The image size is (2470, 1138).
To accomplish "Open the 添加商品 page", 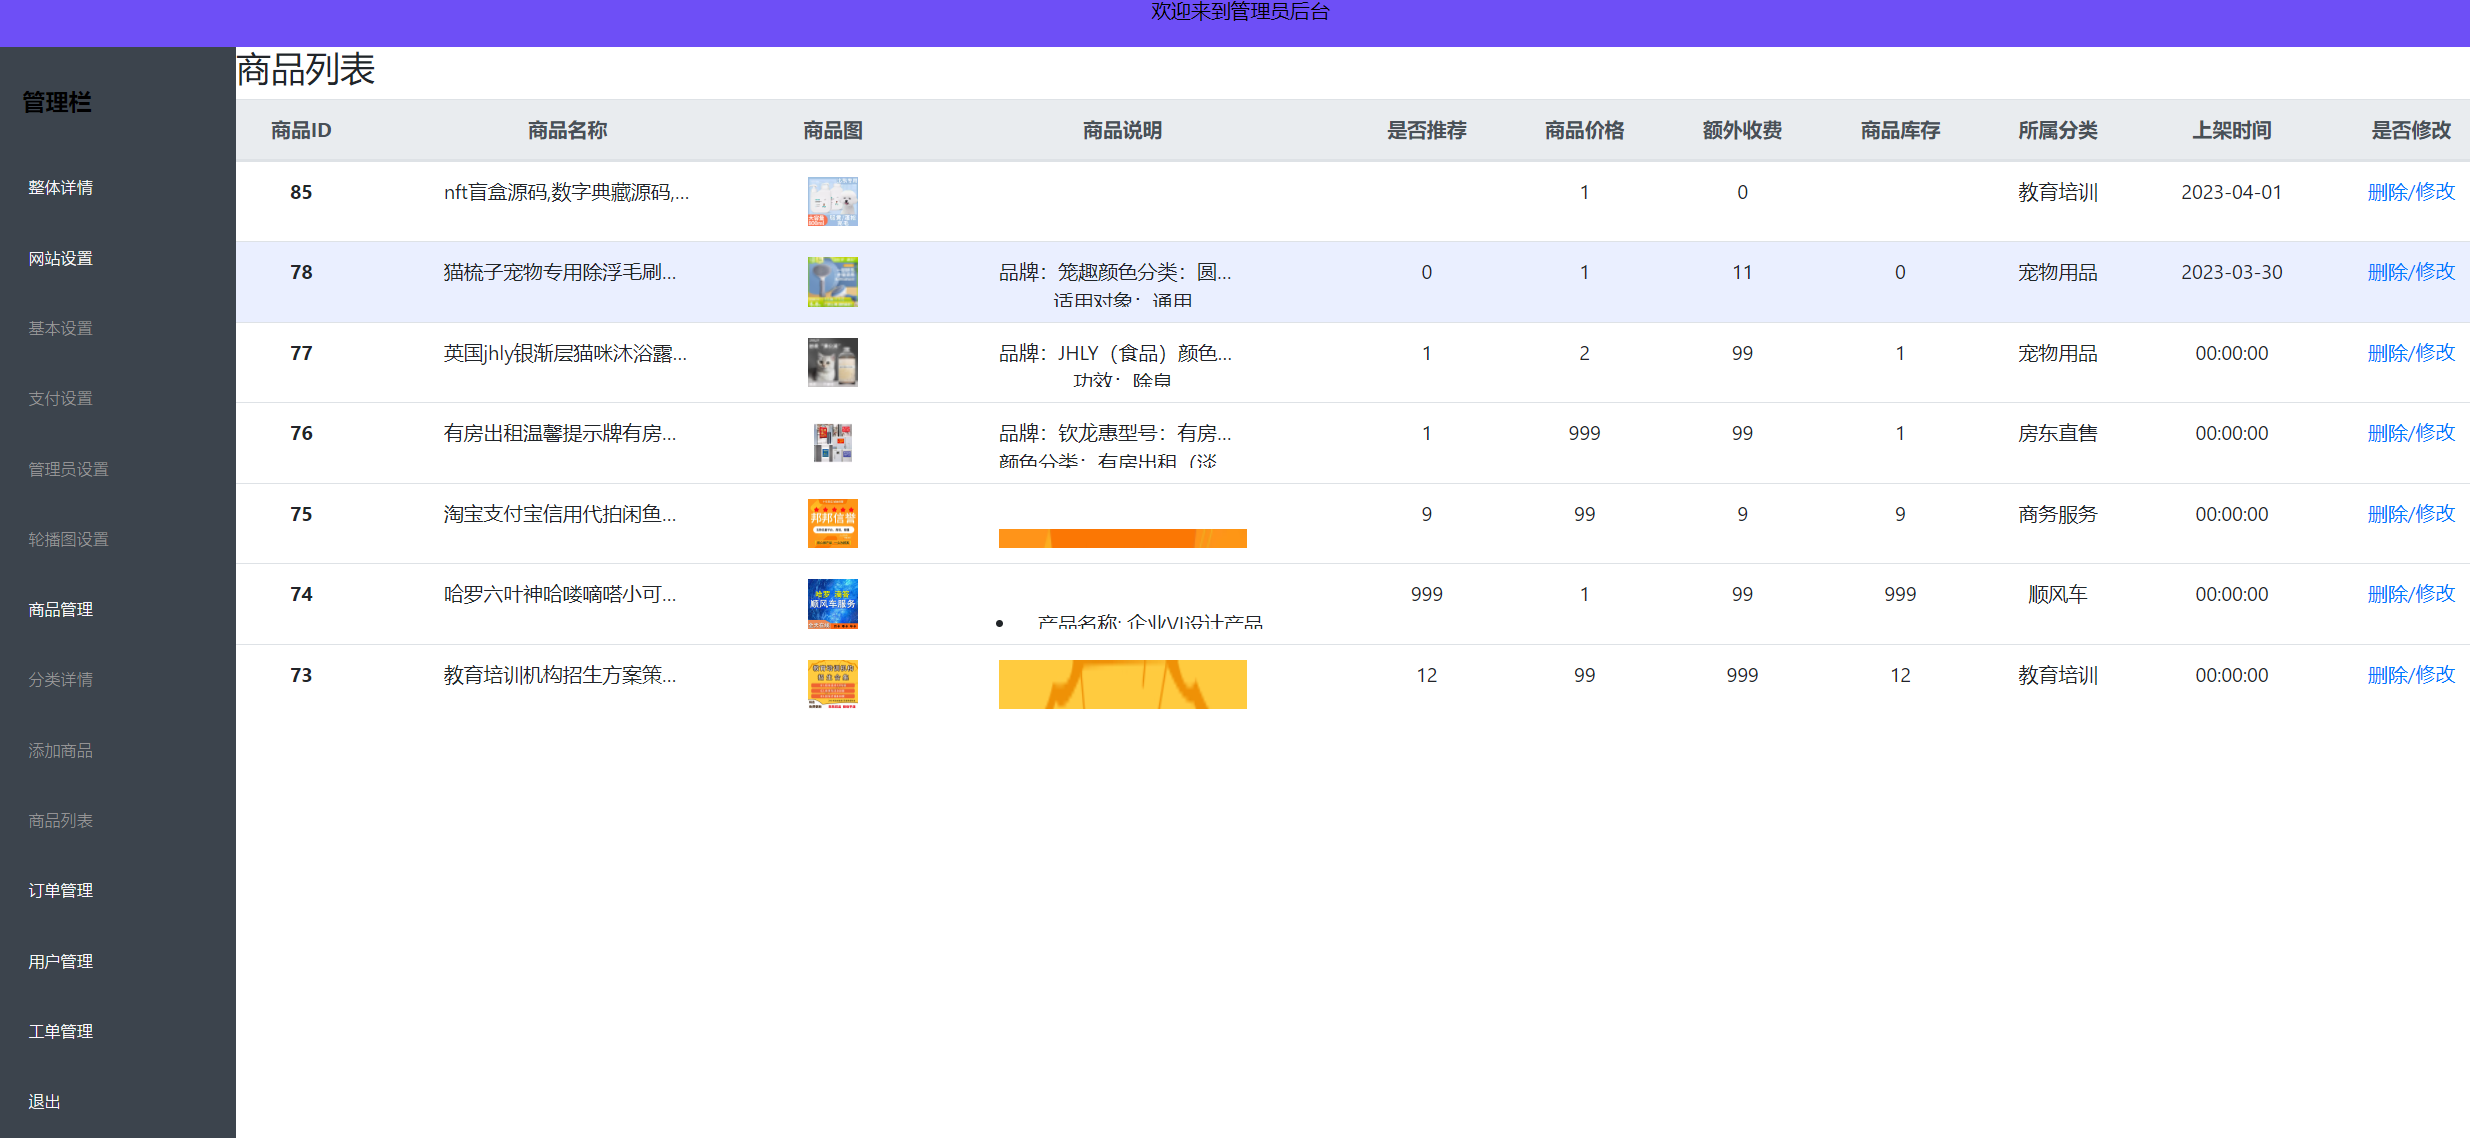I will point(60,750).
